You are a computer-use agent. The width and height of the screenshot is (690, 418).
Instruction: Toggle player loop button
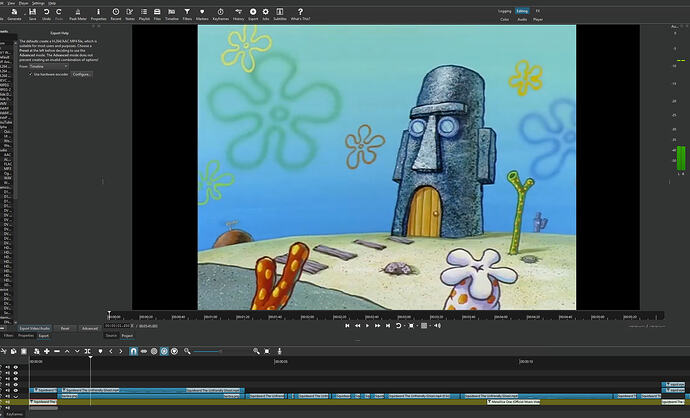coord(398,326)
